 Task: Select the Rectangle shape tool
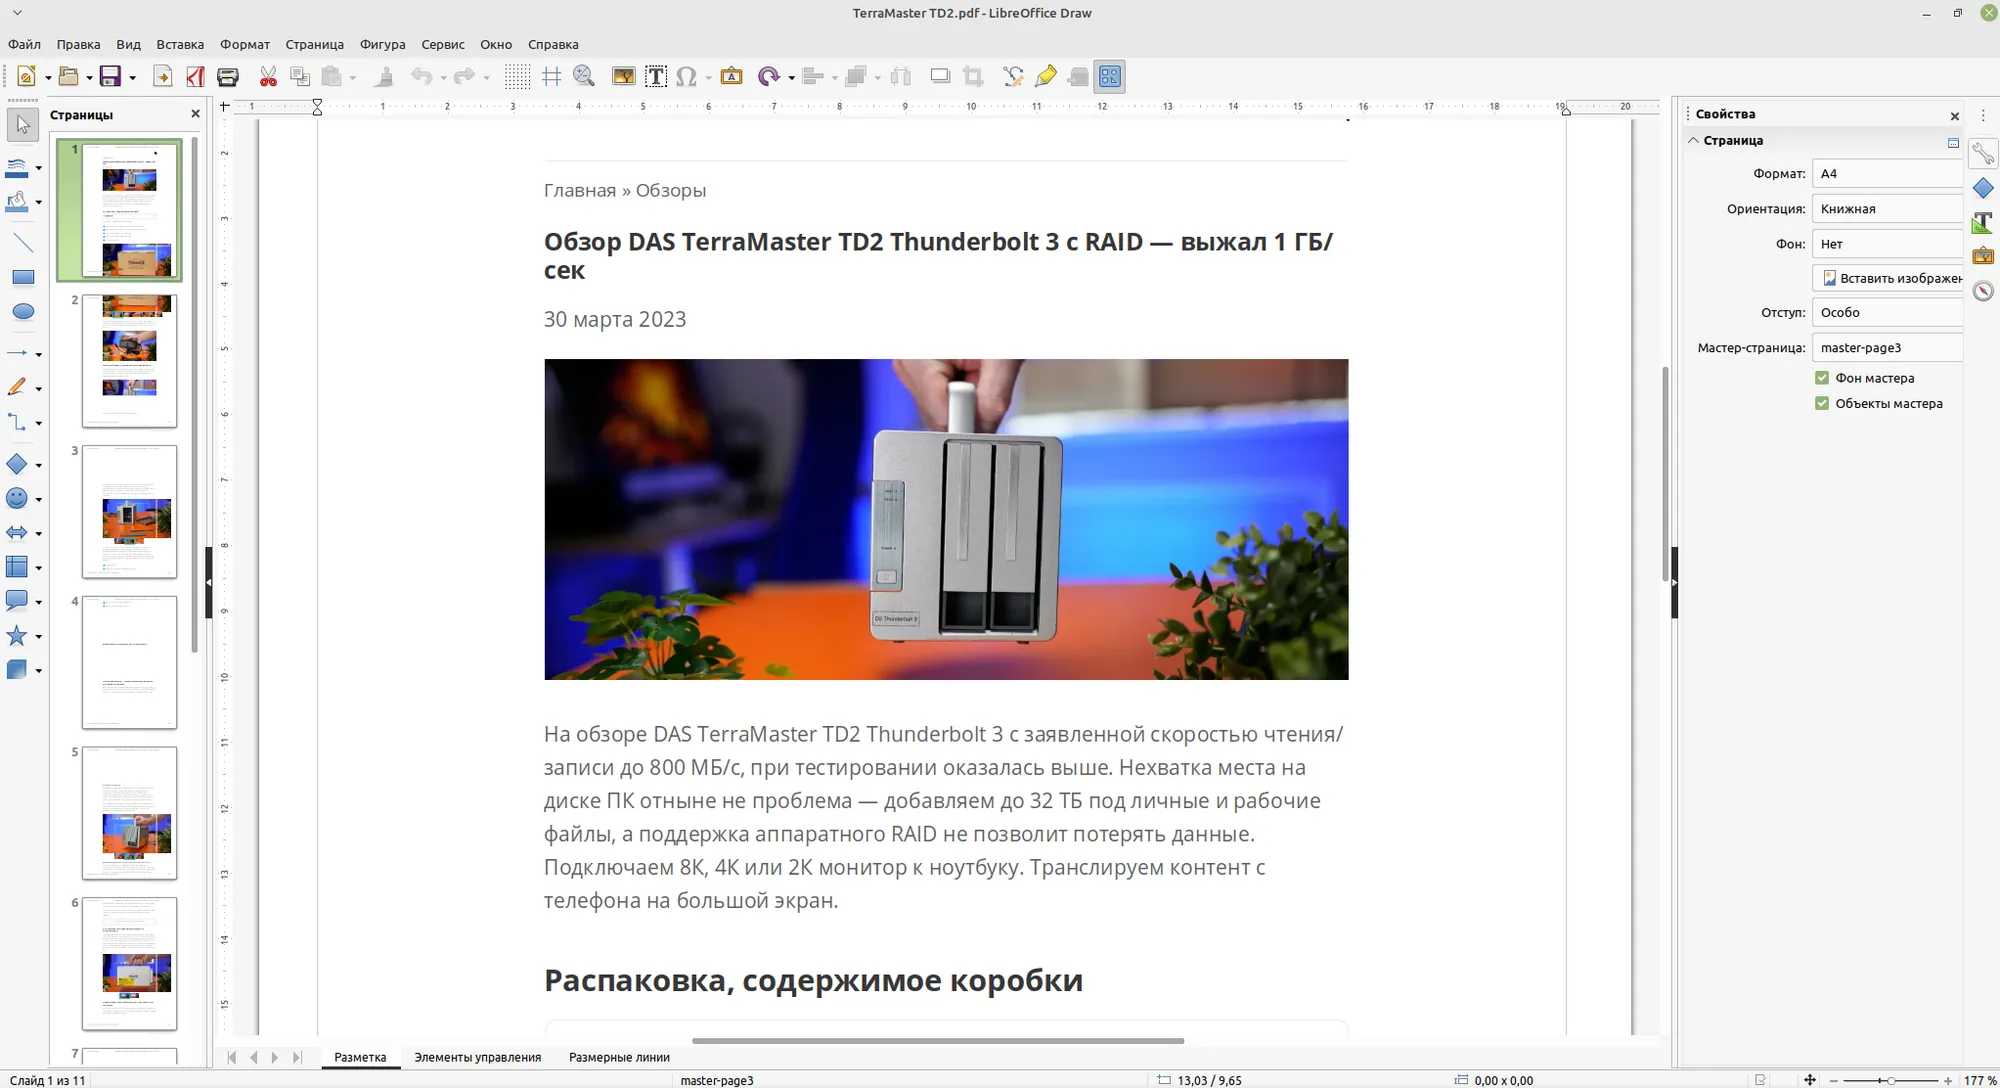(x=23, y=277)
